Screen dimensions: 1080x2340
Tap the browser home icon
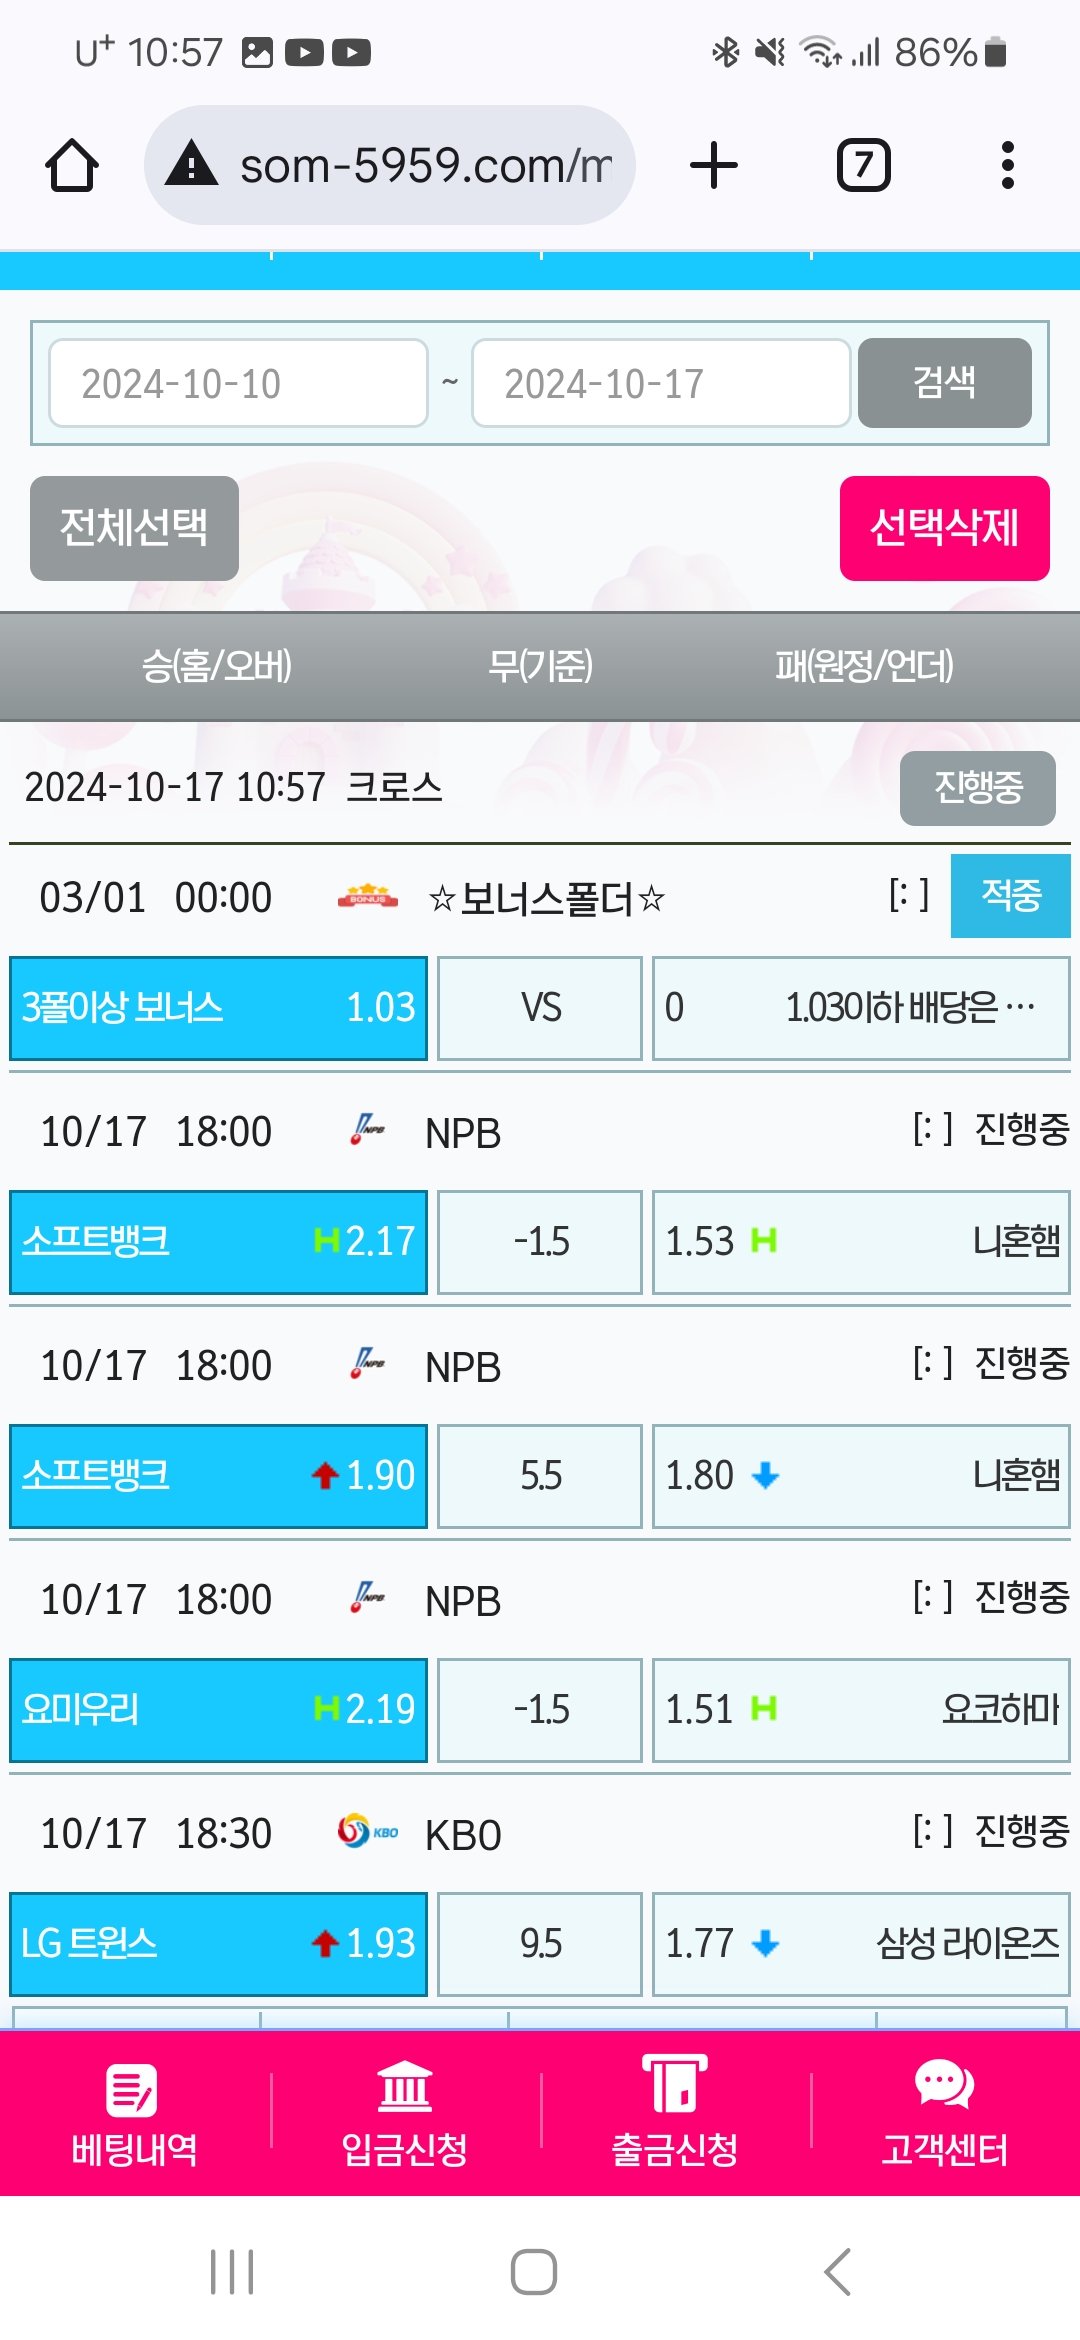tap(72, 165)
